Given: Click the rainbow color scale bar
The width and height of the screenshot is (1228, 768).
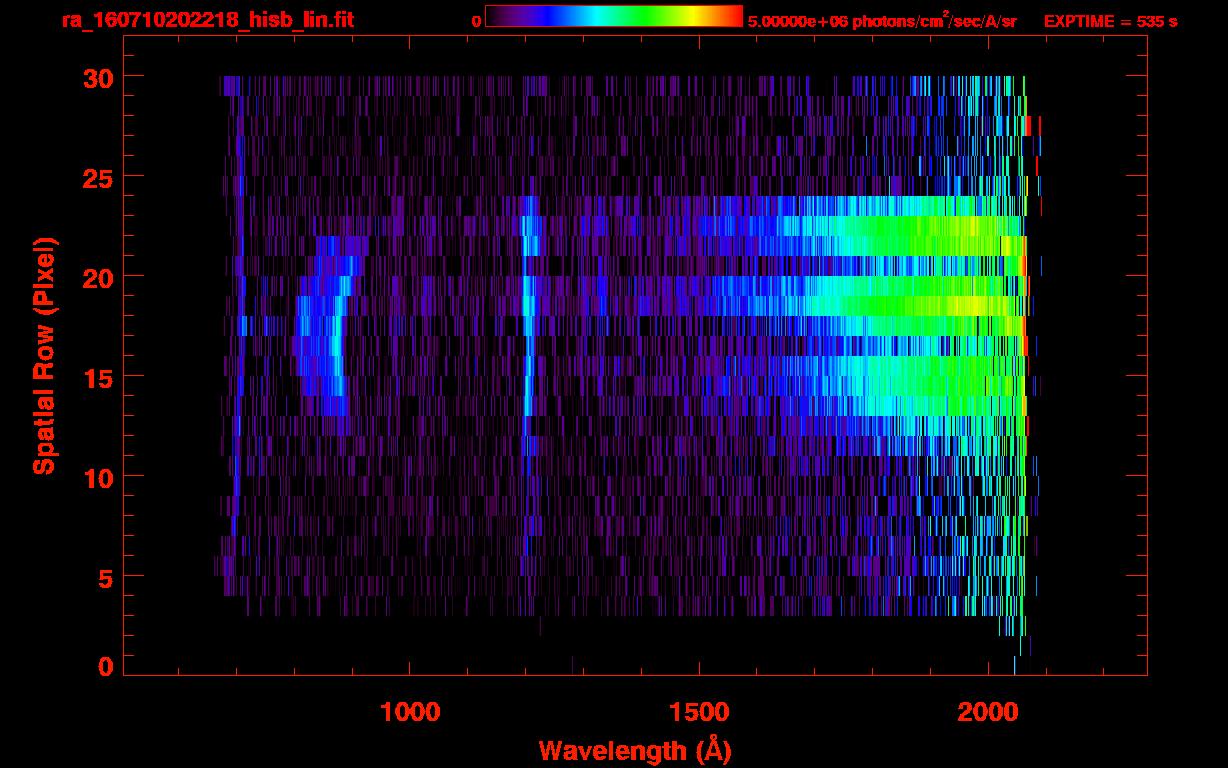Looking at the screenshot, I should [613, 17].
